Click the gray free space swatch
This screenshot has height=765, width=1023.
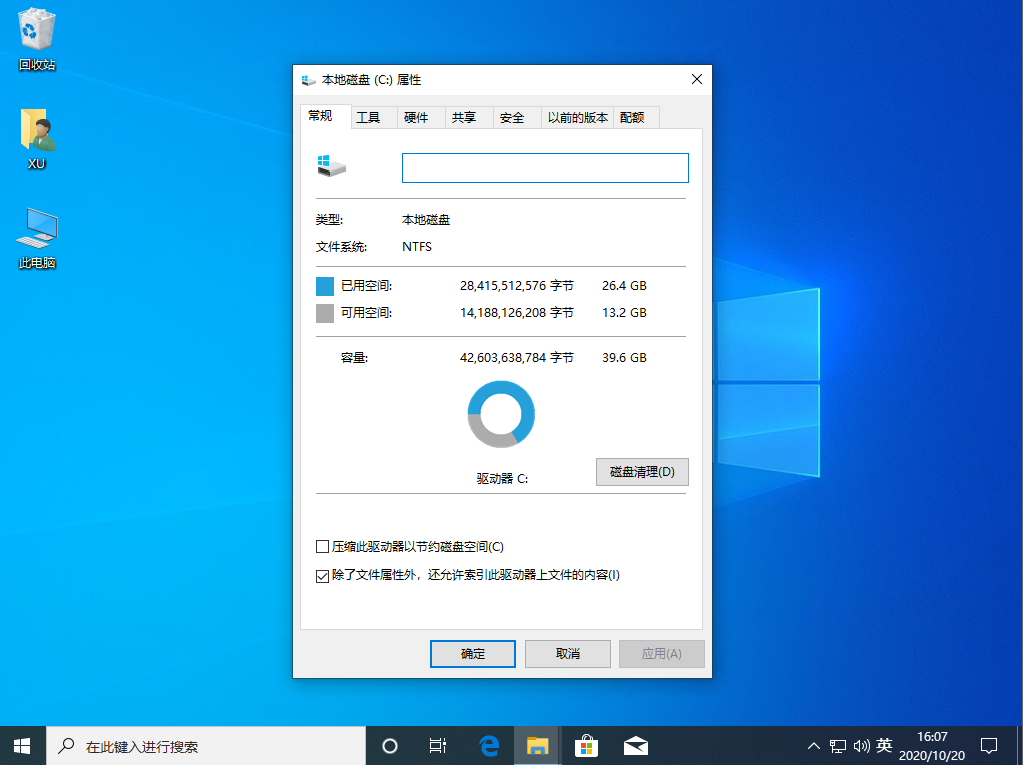point(325,313)
